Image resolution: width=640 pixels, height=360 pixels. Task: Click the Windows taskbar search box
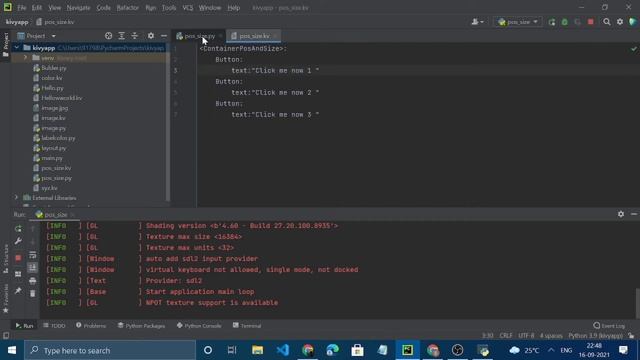point(110,350)
